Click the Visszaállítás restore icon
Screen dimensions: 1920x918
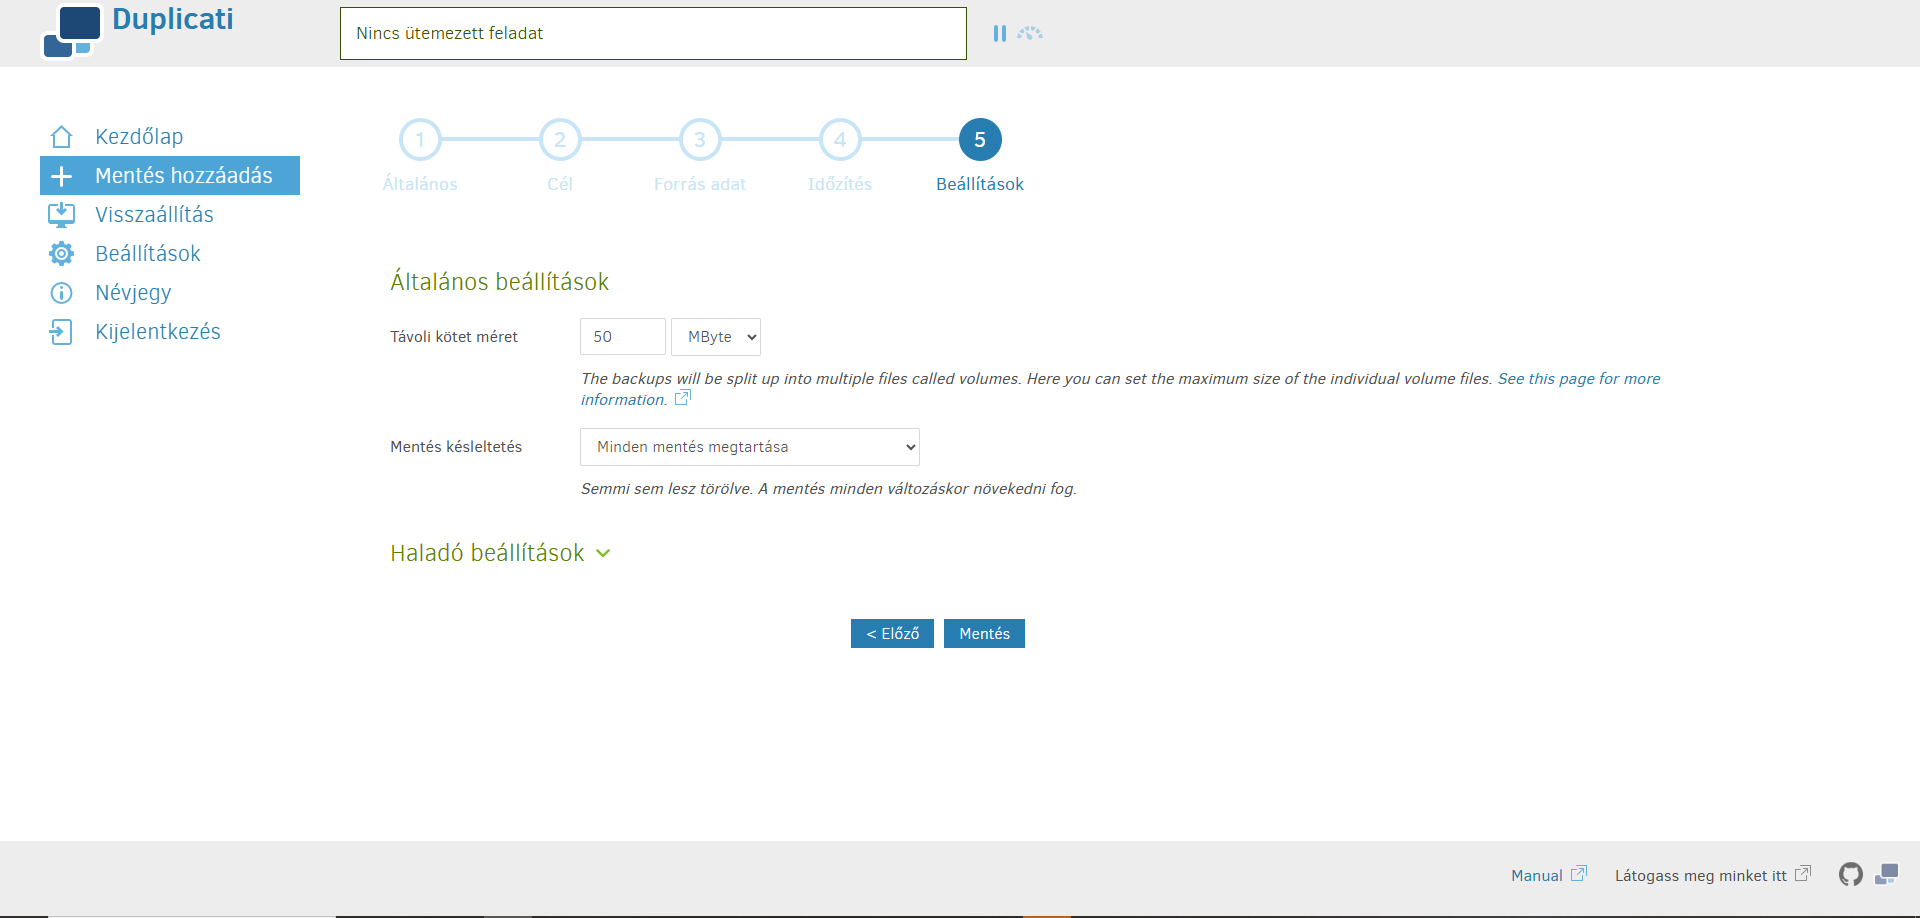[x=61, y=215]
